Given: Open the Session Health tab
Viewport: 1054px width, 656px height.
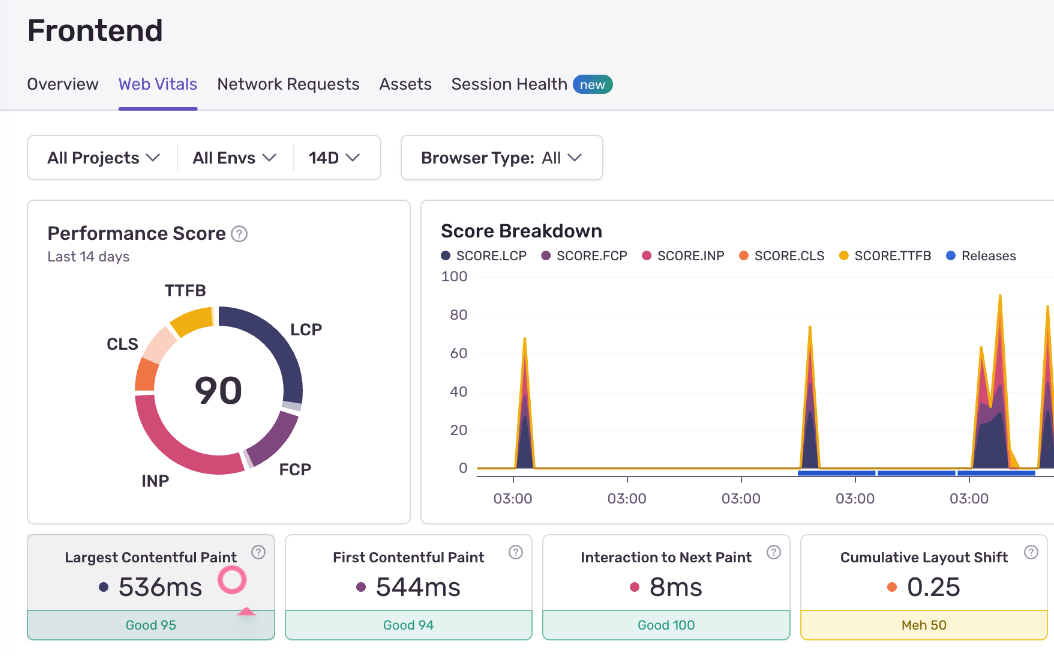Looking at the screenshot, I should (510, 84).
